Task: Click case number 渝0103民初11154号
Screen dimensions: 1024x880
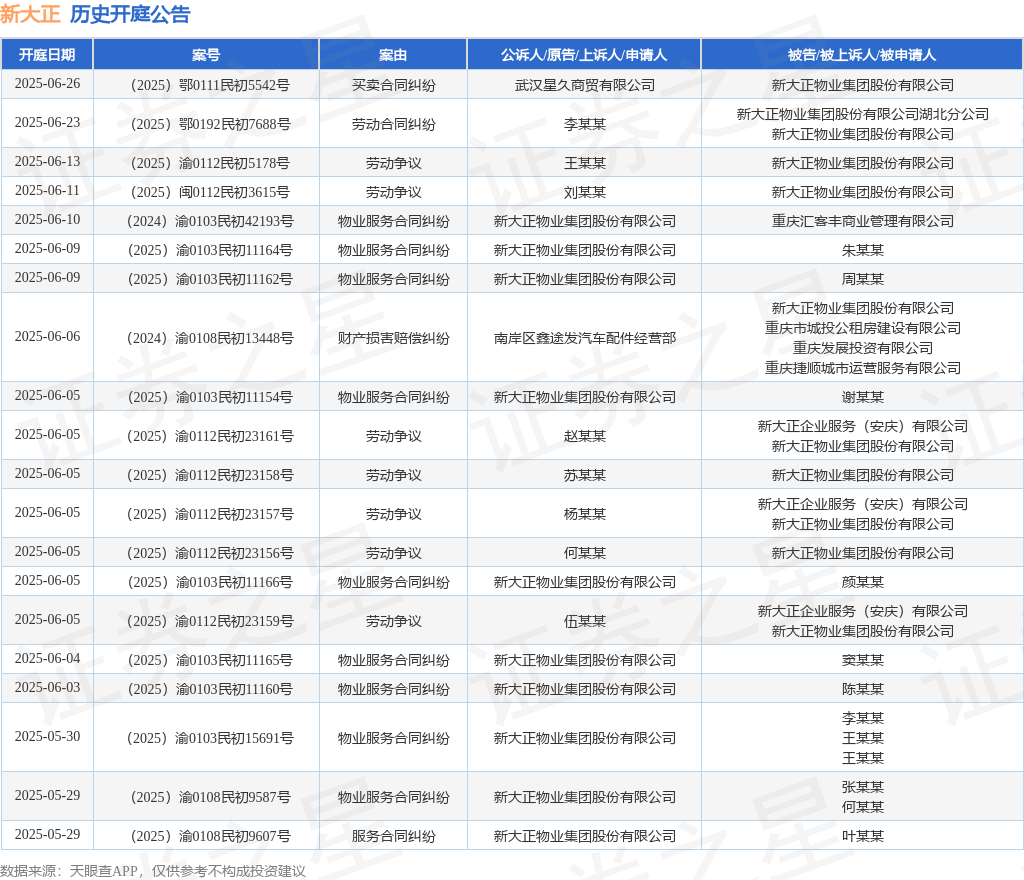Action: tap(210, 397)
